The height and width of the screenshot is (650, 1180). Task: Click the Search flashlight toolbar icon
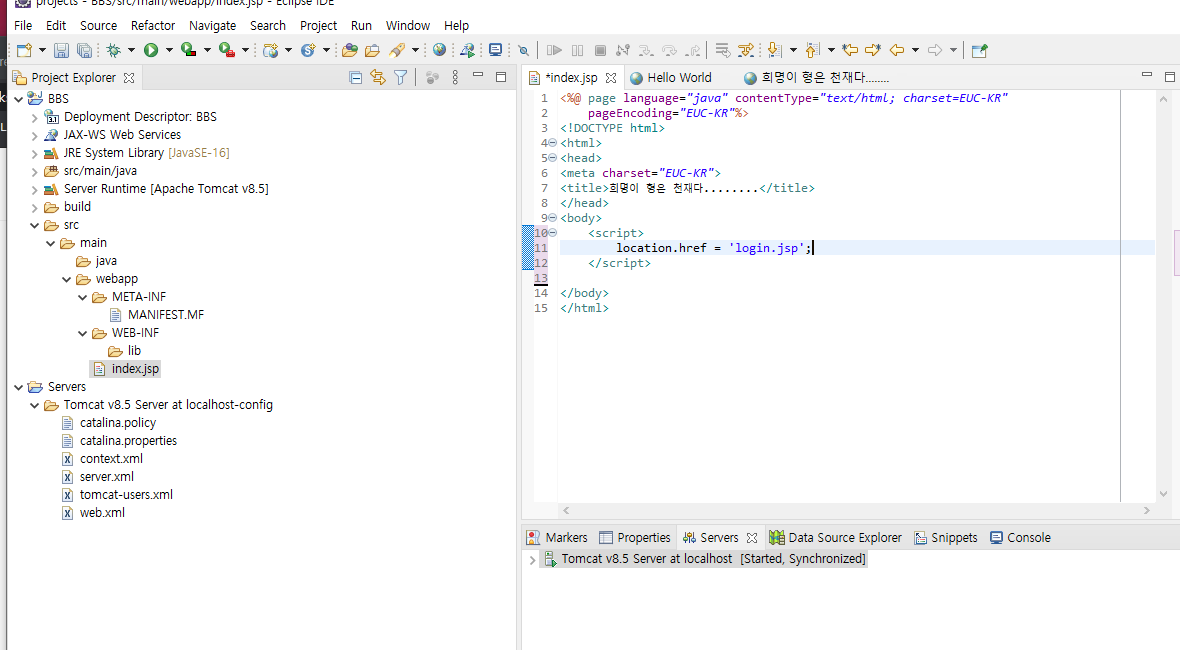397,50
